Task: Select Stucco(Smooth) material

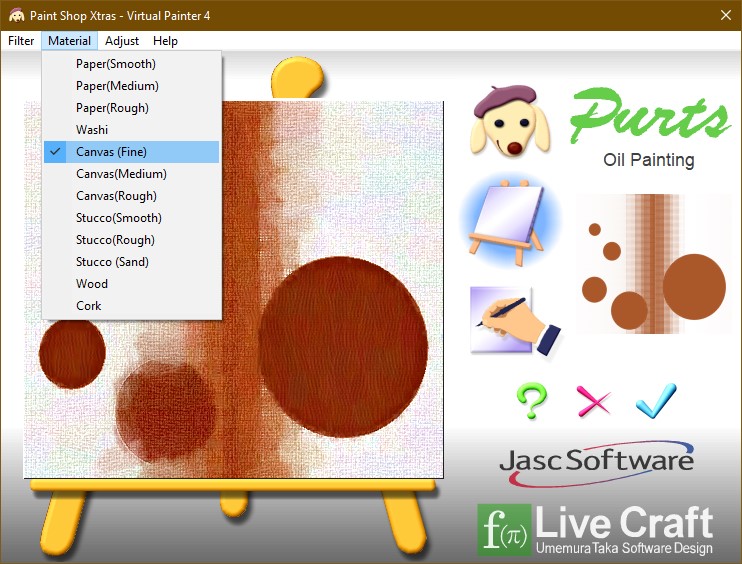Action: (132, 218)
